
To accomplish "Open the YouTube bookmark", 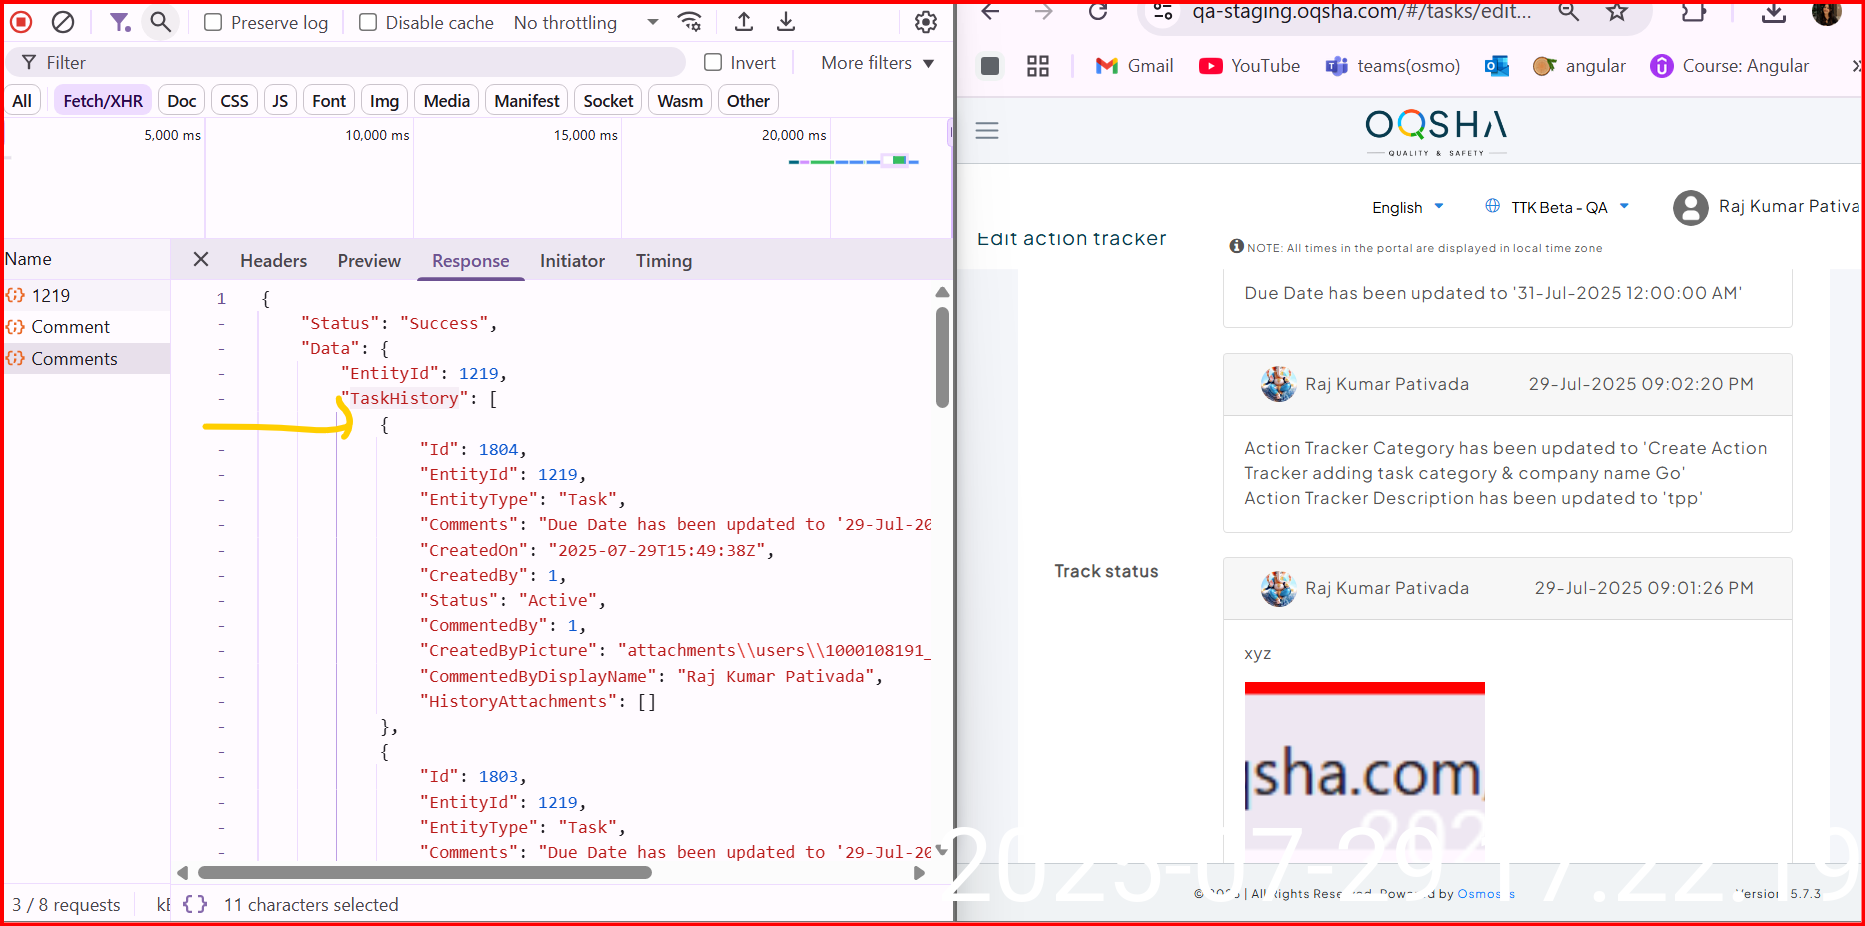I will click(x=1250, y=66).
